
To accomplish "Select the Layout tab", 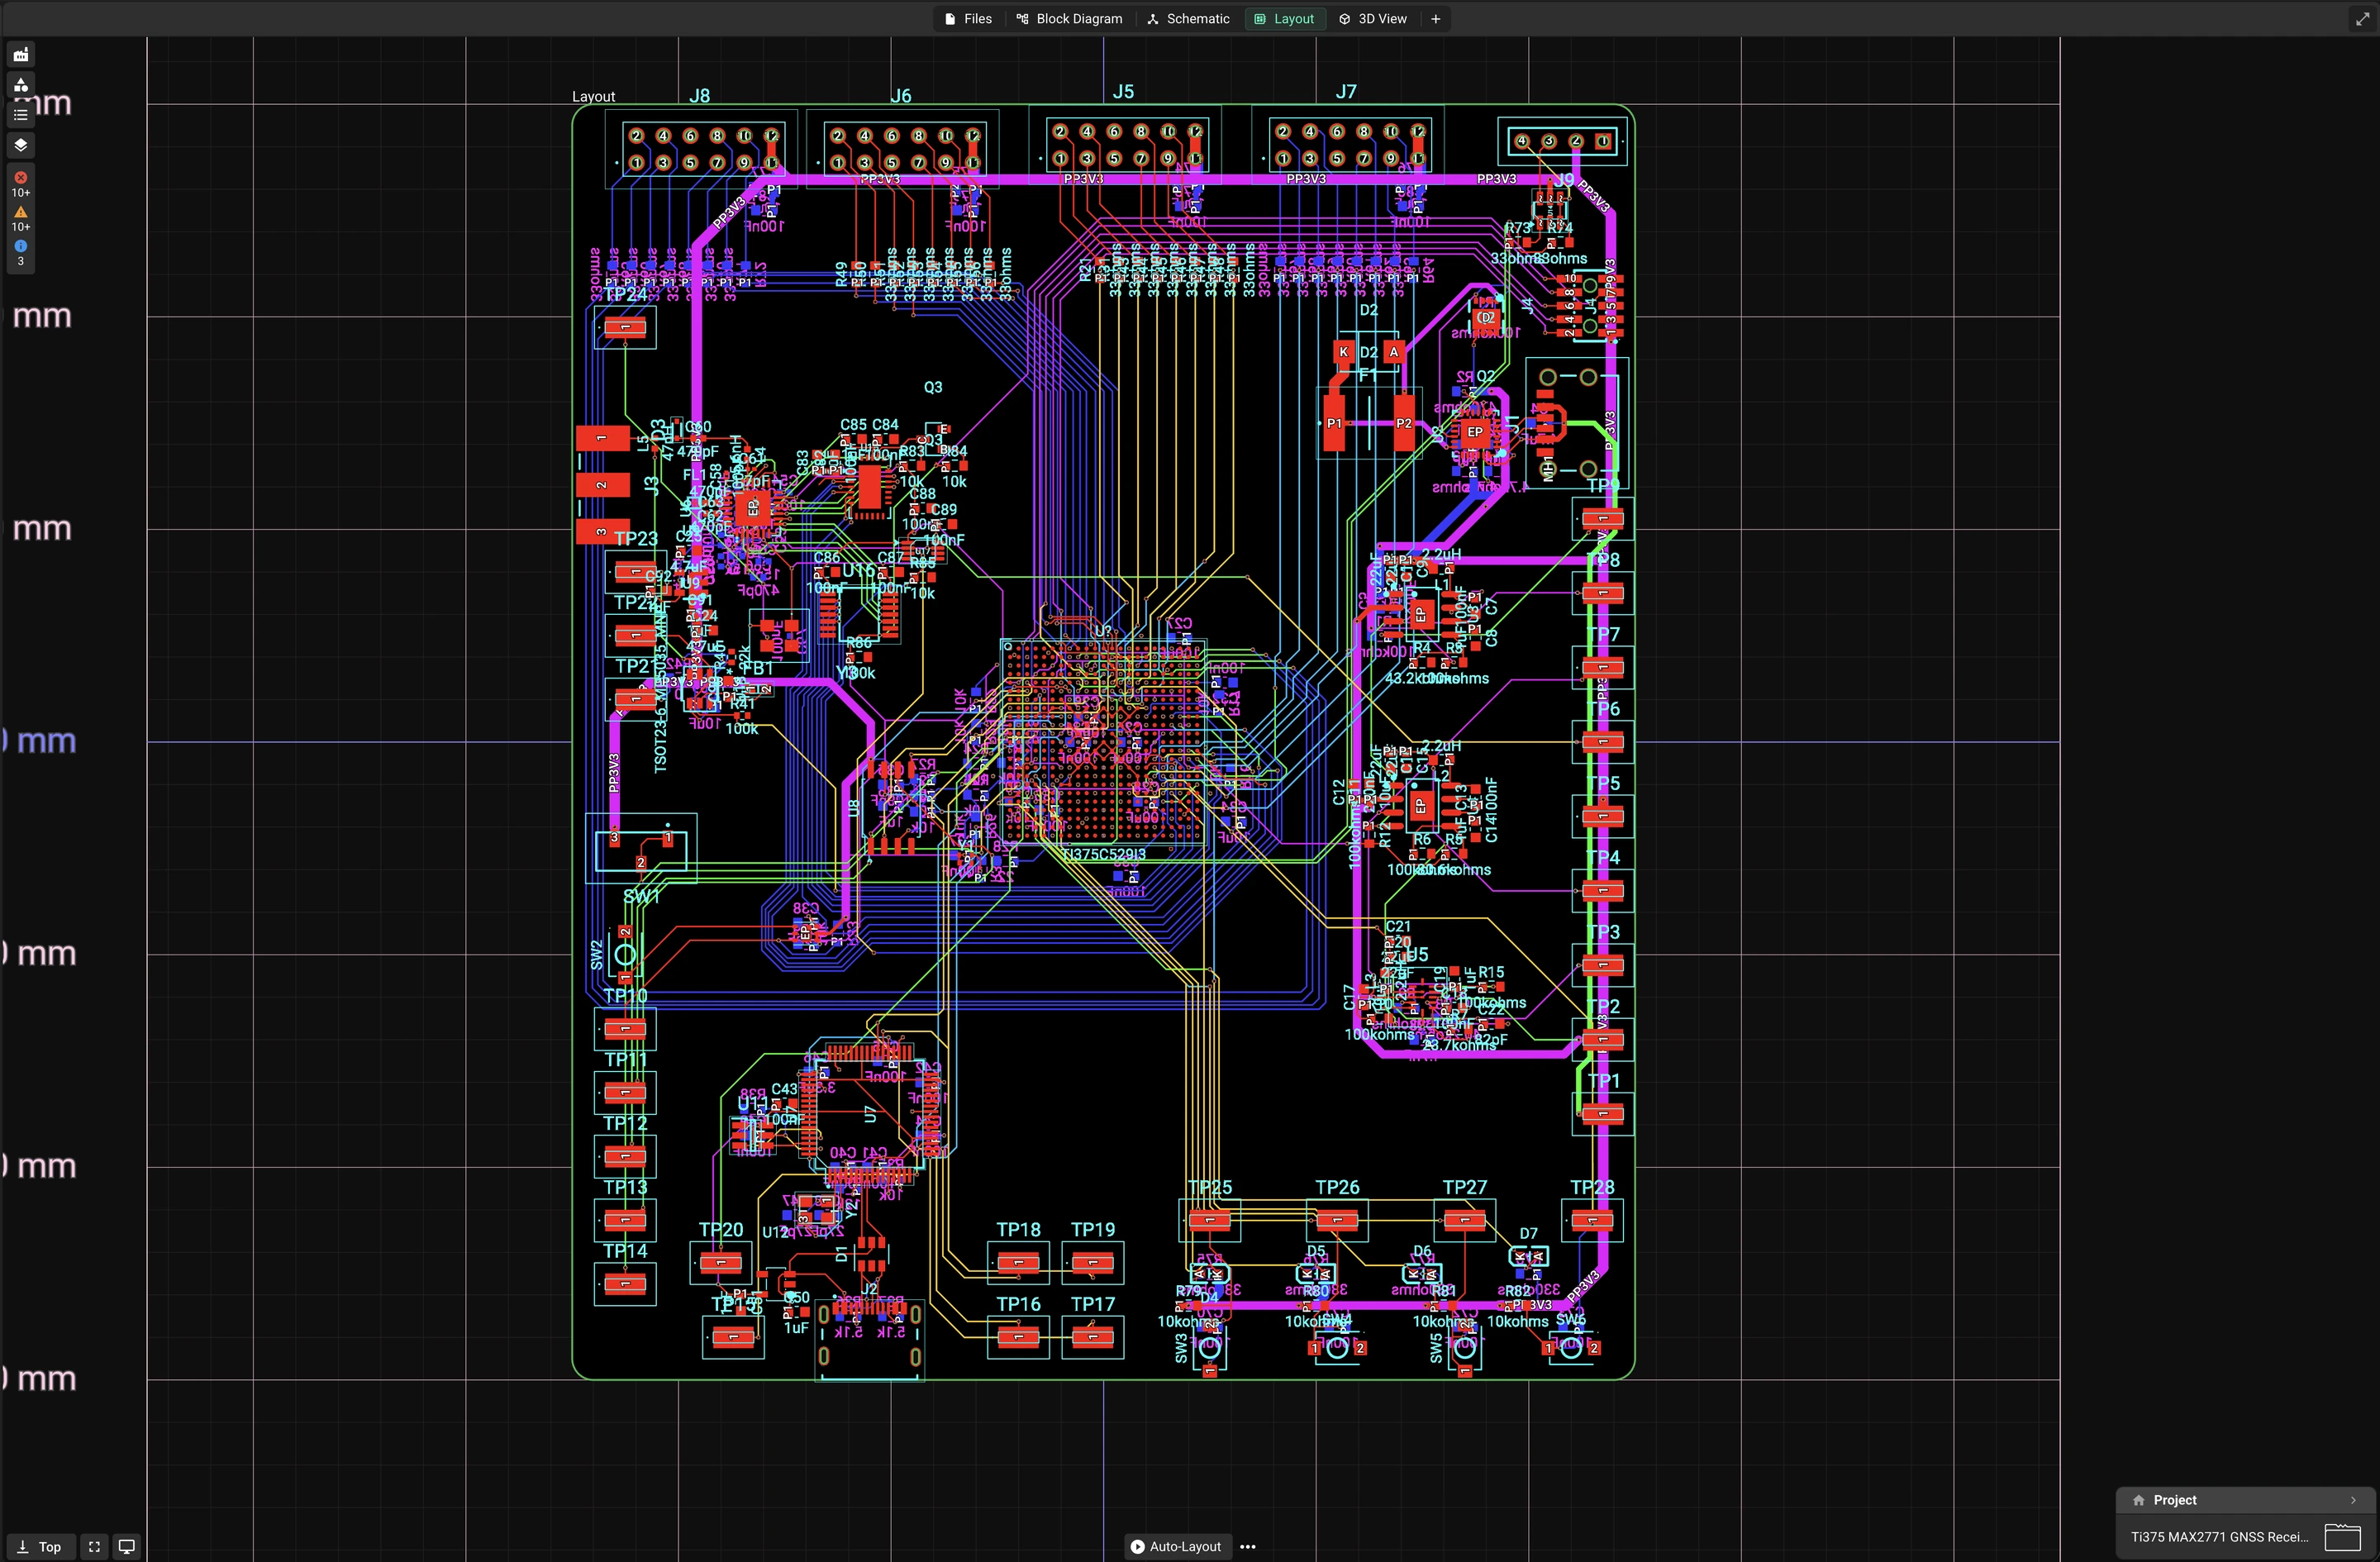I will [x=1284, y=19].
